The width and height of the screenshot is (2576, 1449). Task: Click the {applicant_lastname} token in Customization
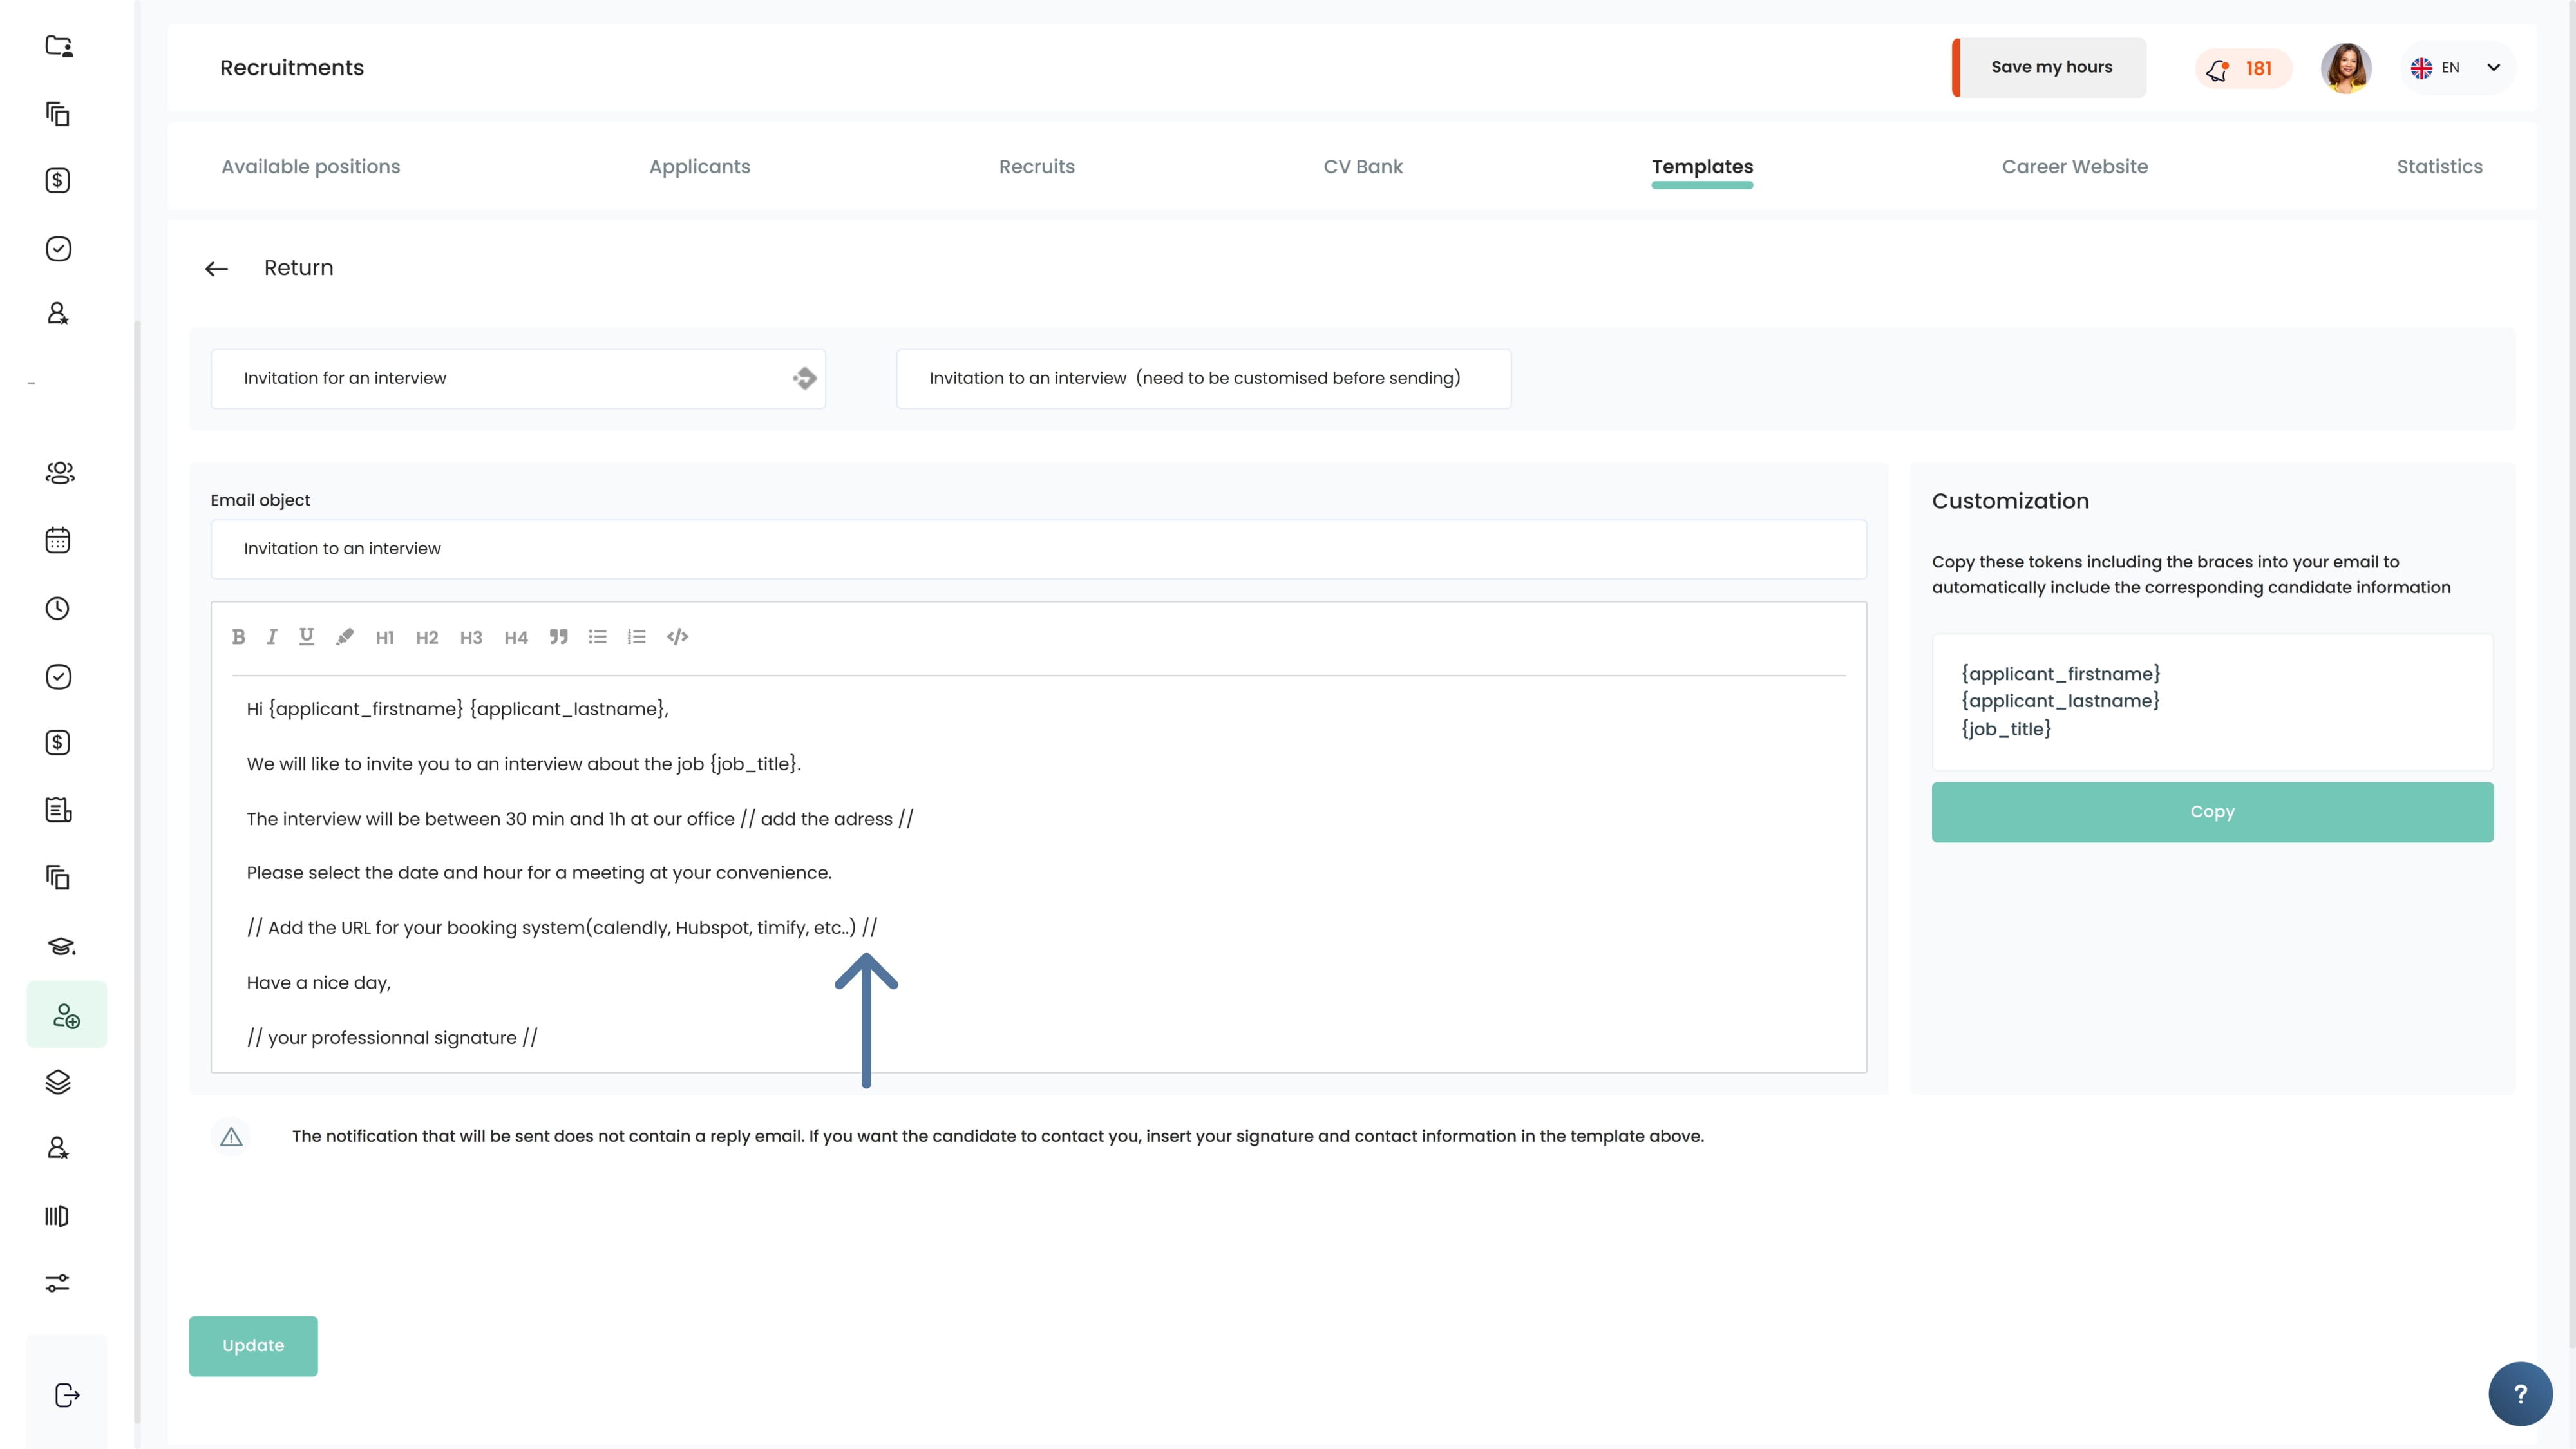tap(2060, 701)
